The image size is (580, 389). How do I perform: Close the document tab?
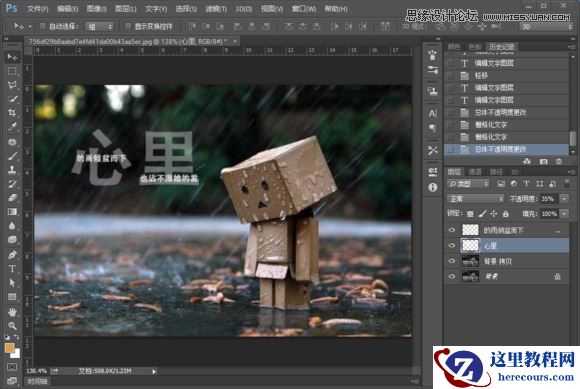tap(235, 41)
